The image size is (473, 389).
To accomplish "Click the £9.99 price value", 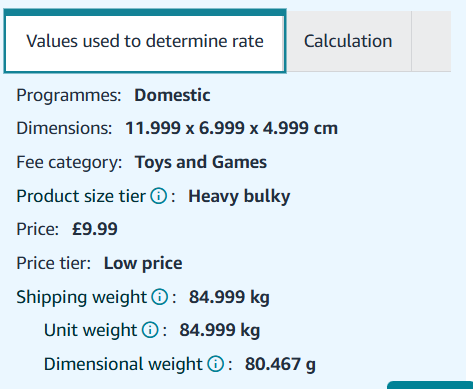I will [95, 229].
